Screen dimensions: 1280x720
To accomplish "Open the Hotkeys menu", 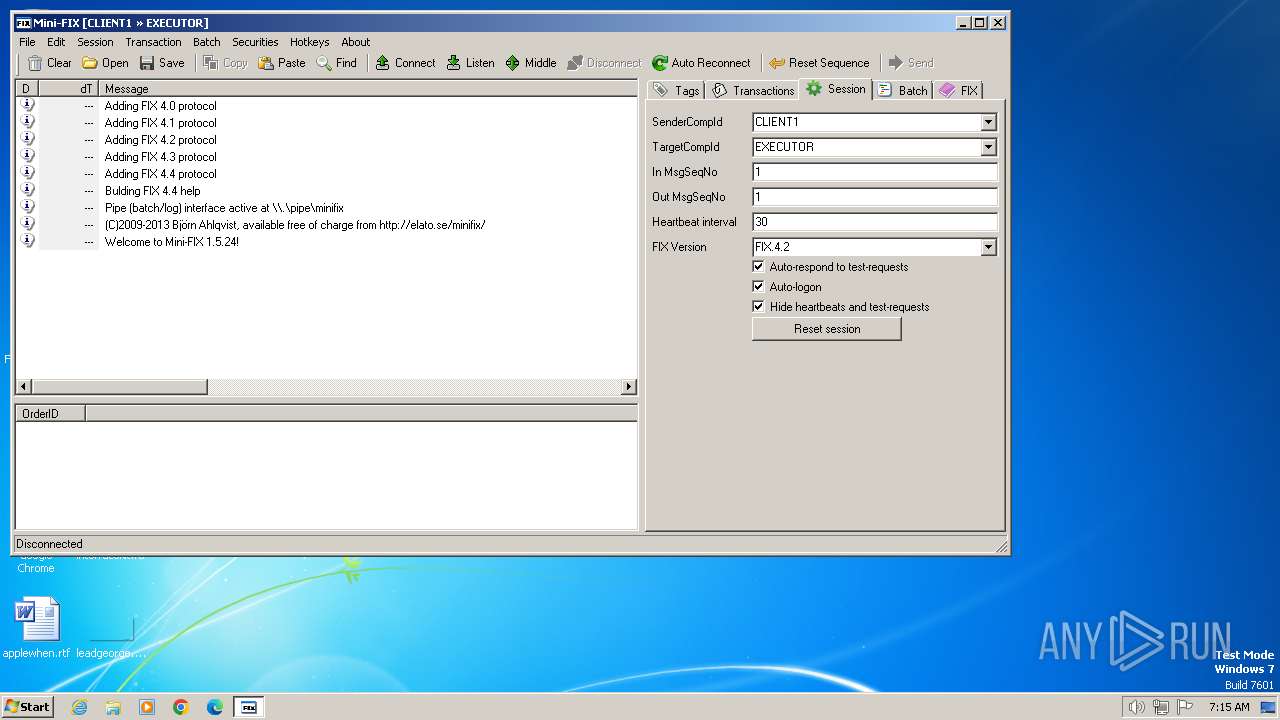I will 309,42.
